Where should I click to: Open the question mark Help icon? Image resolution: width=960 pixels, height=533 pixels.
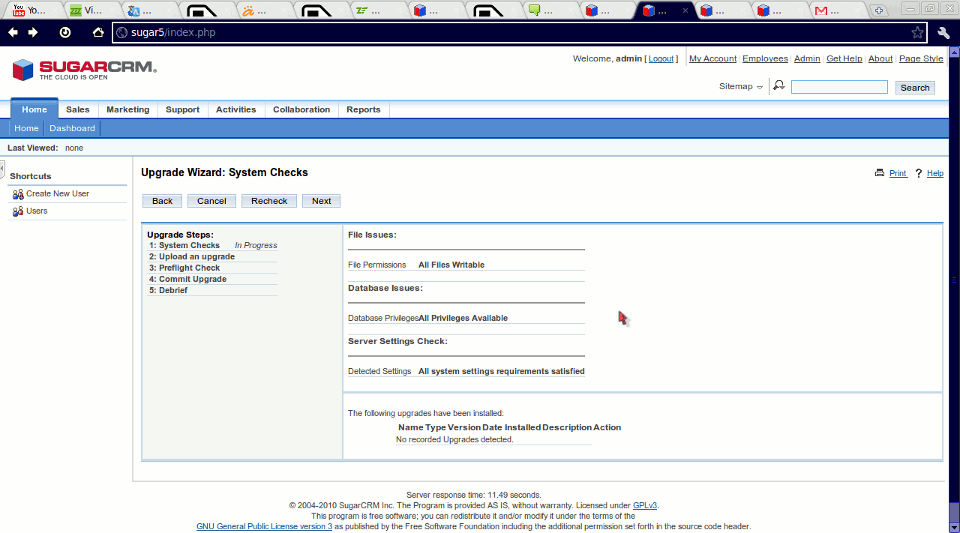(918, 173)
